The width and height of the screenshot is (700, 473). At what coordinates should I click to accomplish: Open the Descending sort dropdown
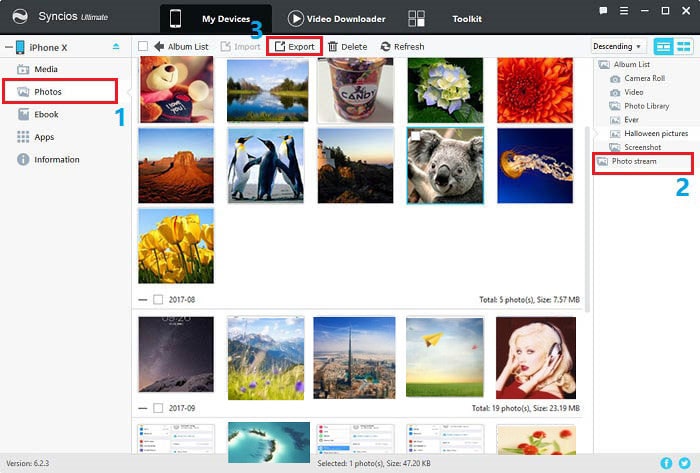(618, 46)
